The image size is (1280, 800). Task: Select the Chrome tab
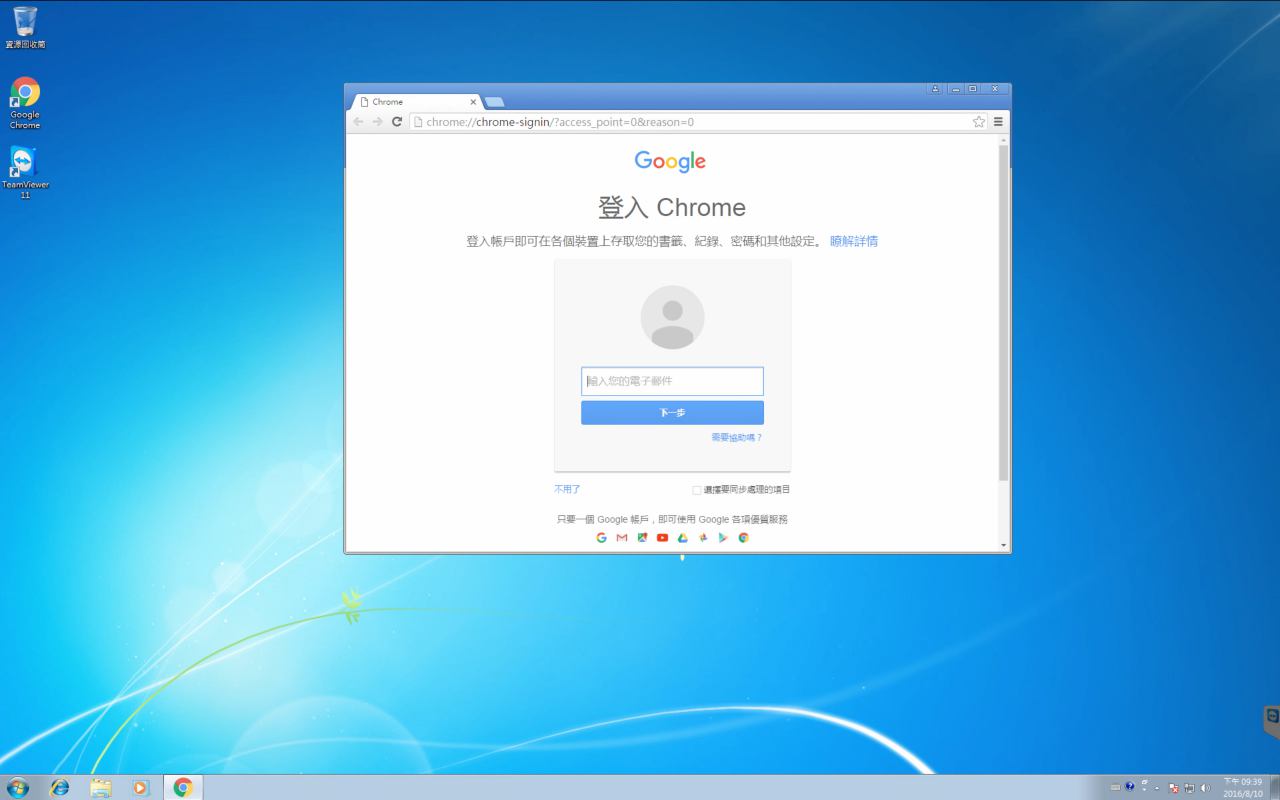click(x=417, y=102)
